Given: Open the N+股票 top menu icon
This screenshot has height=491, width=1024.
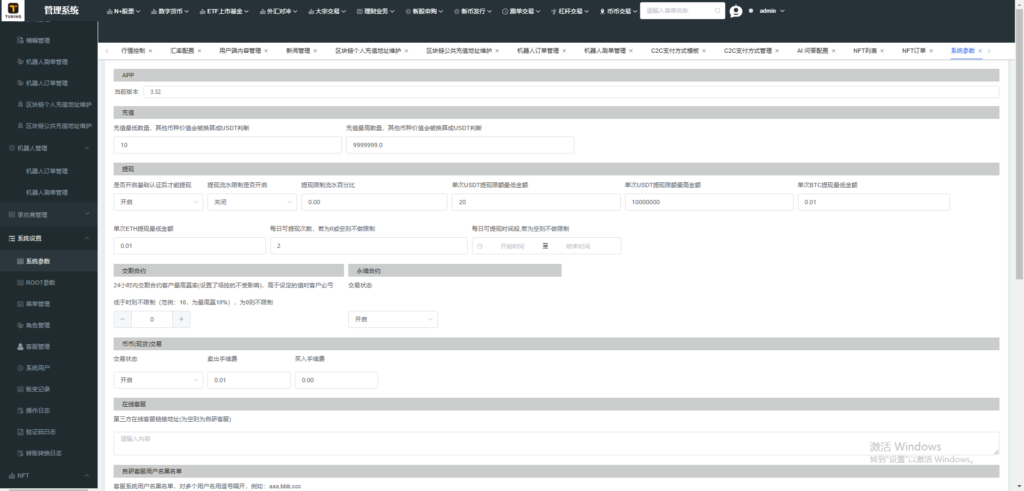Looking at the screenshot, I should click(109, 11).
